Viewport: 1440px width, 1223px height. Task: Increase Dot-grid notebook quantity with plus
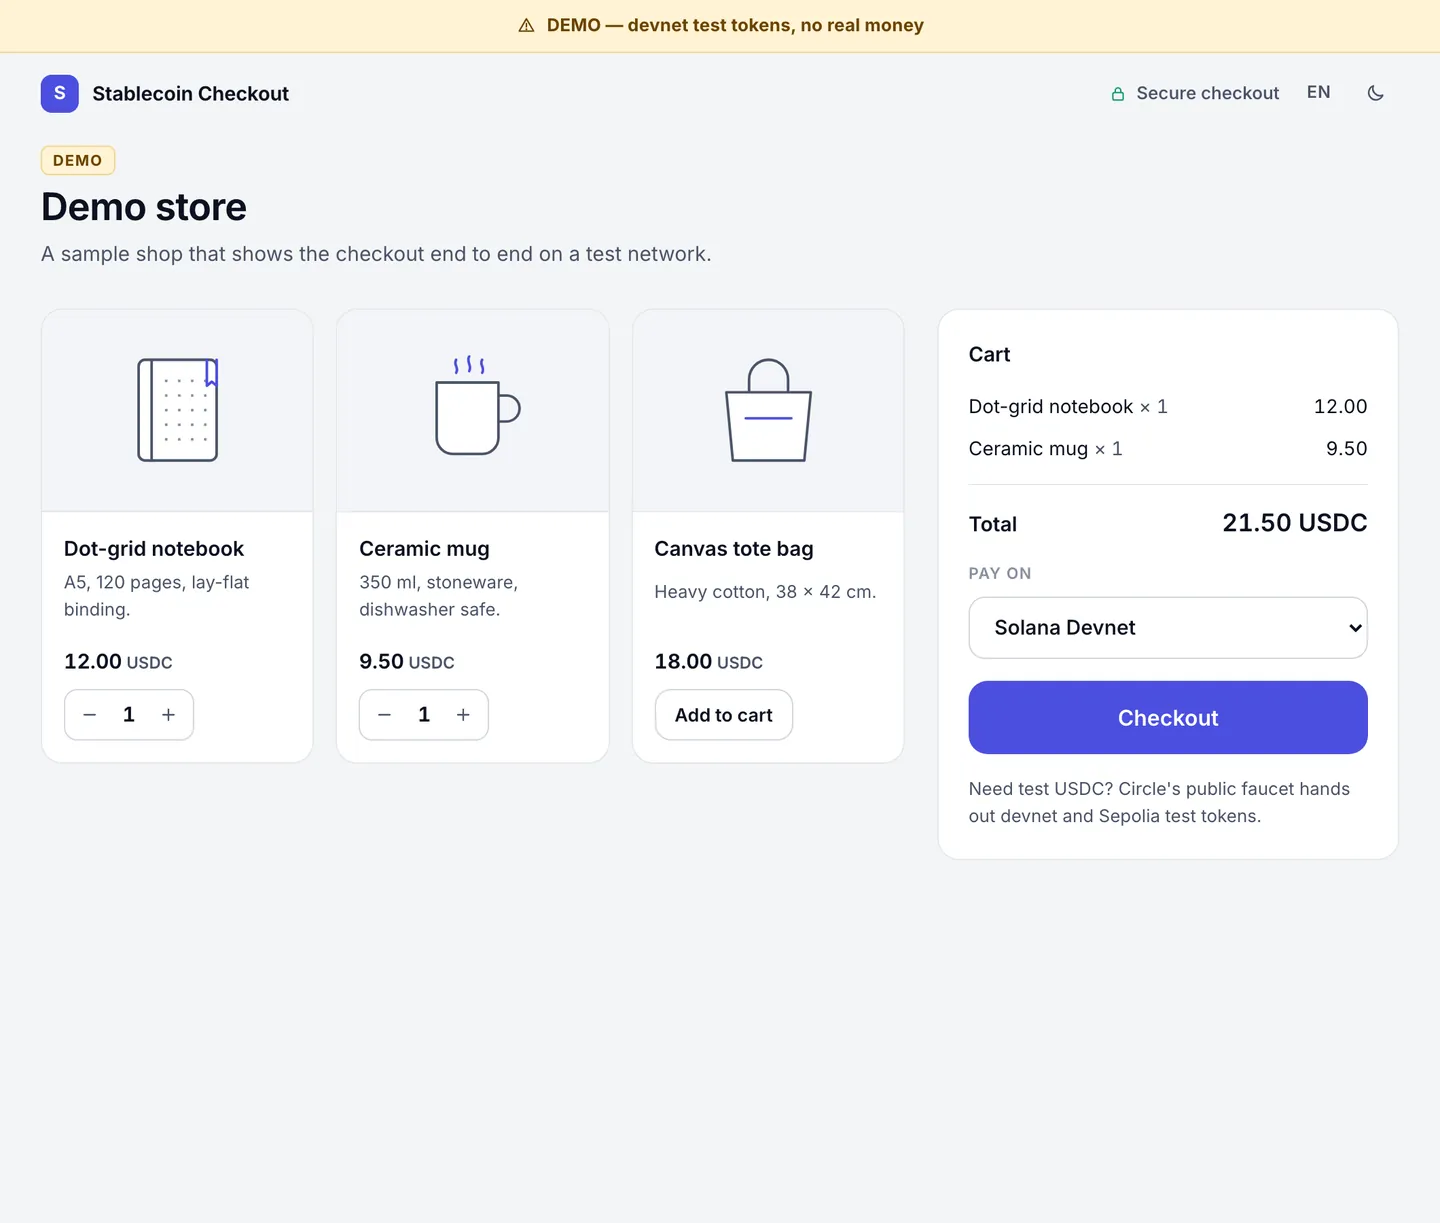(168, 715)
